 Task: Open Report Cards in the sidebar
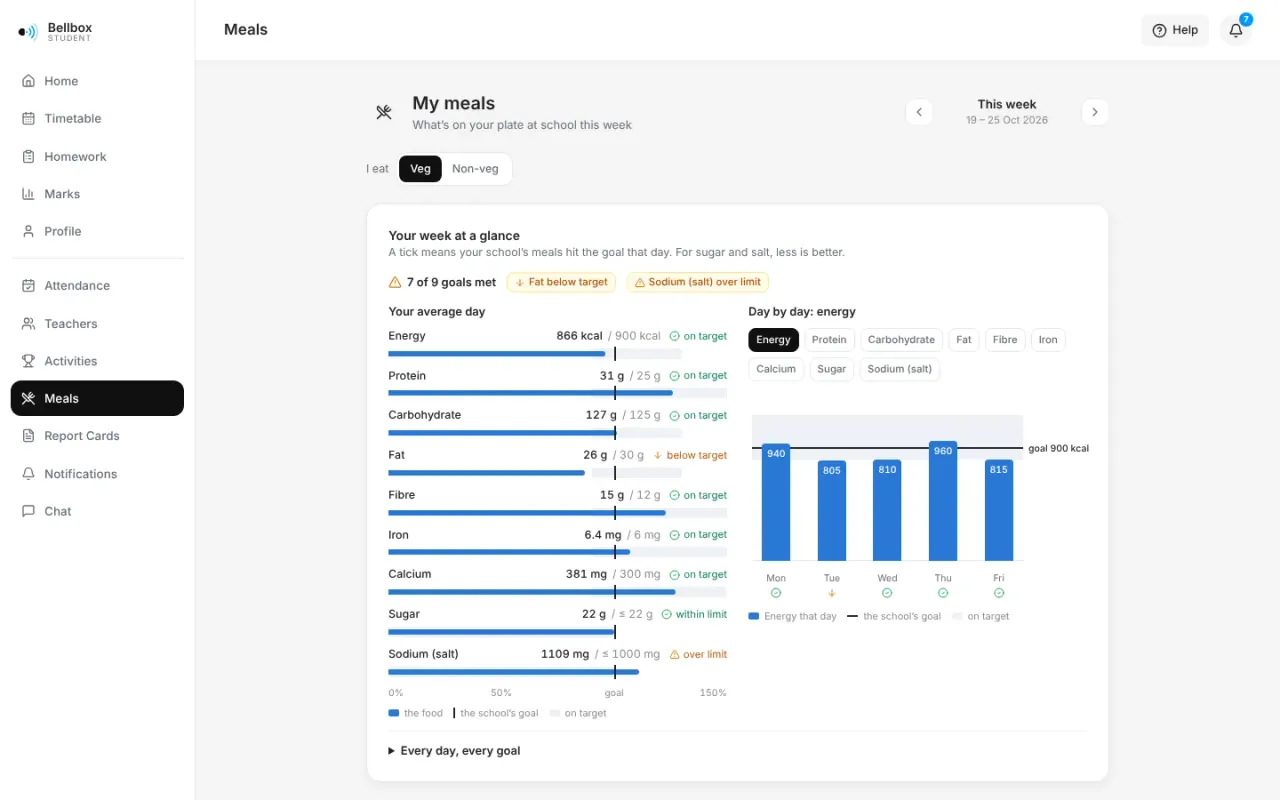pyautogui.click(x=97, y=436)
